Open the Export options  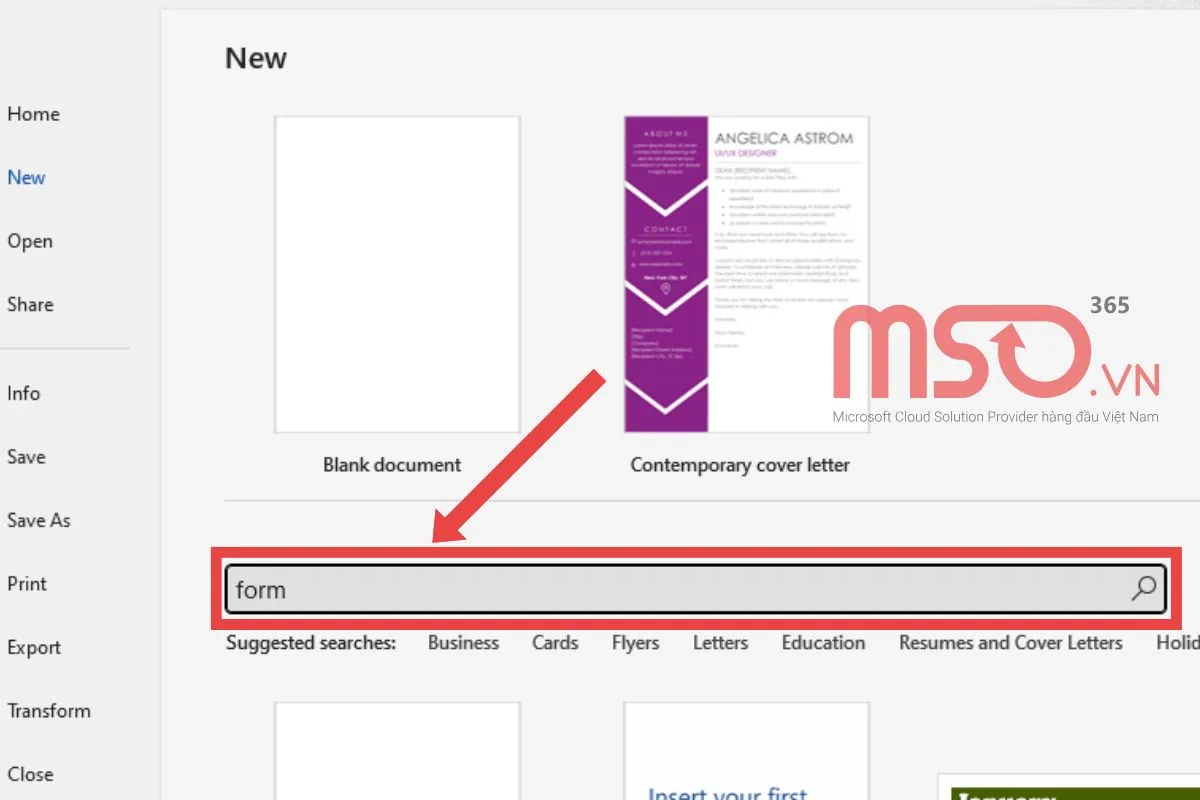click(x=34, y=647)
